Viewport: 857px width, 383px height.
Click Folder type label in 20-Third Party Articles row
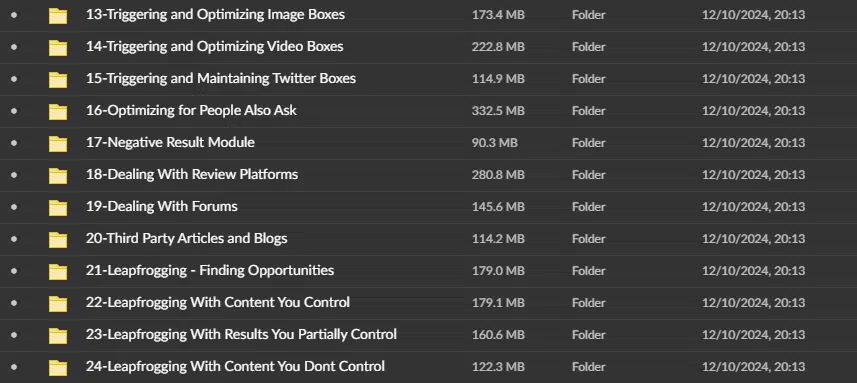[589, 239]
